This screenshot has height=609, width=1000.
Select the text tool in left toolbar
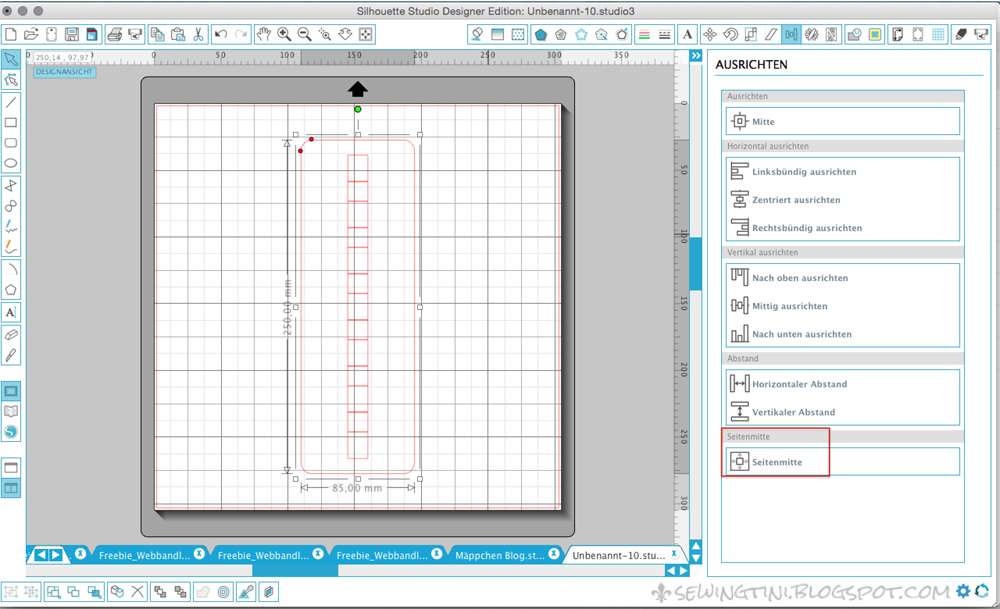pos(11,312)
